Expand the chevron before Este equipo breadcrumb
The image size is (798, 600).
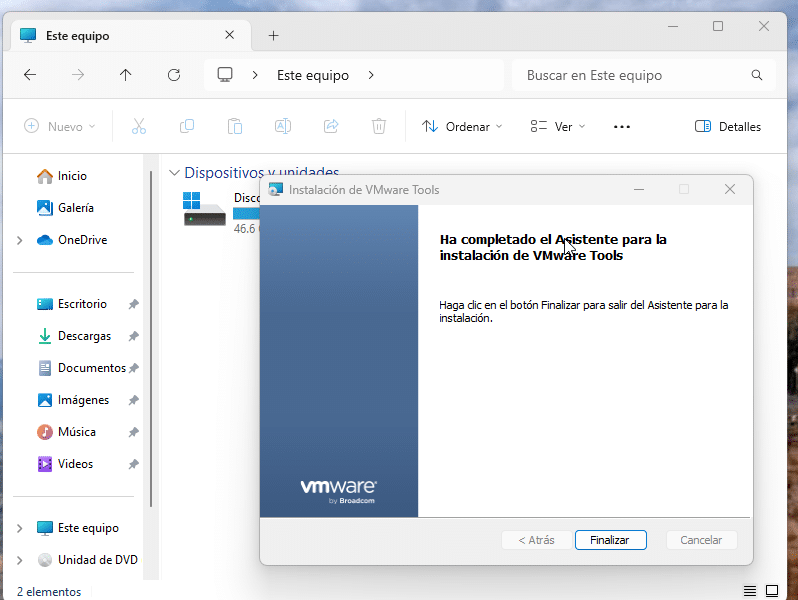(x=255, y=75)
